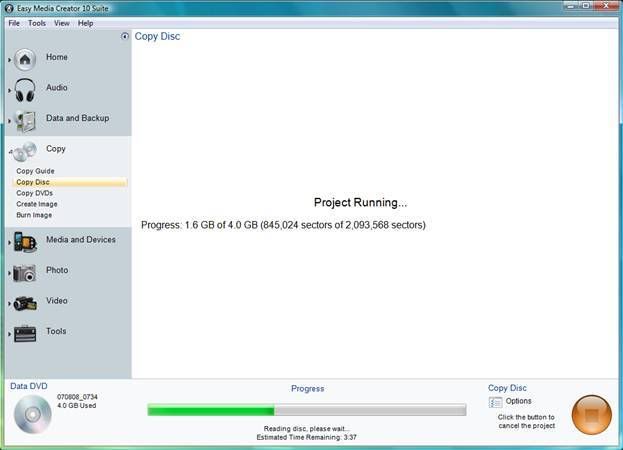Open the Tools menu in the menu bar
Image resolution: width=623 pixels, height=450 pixels.
click(37, 23)
